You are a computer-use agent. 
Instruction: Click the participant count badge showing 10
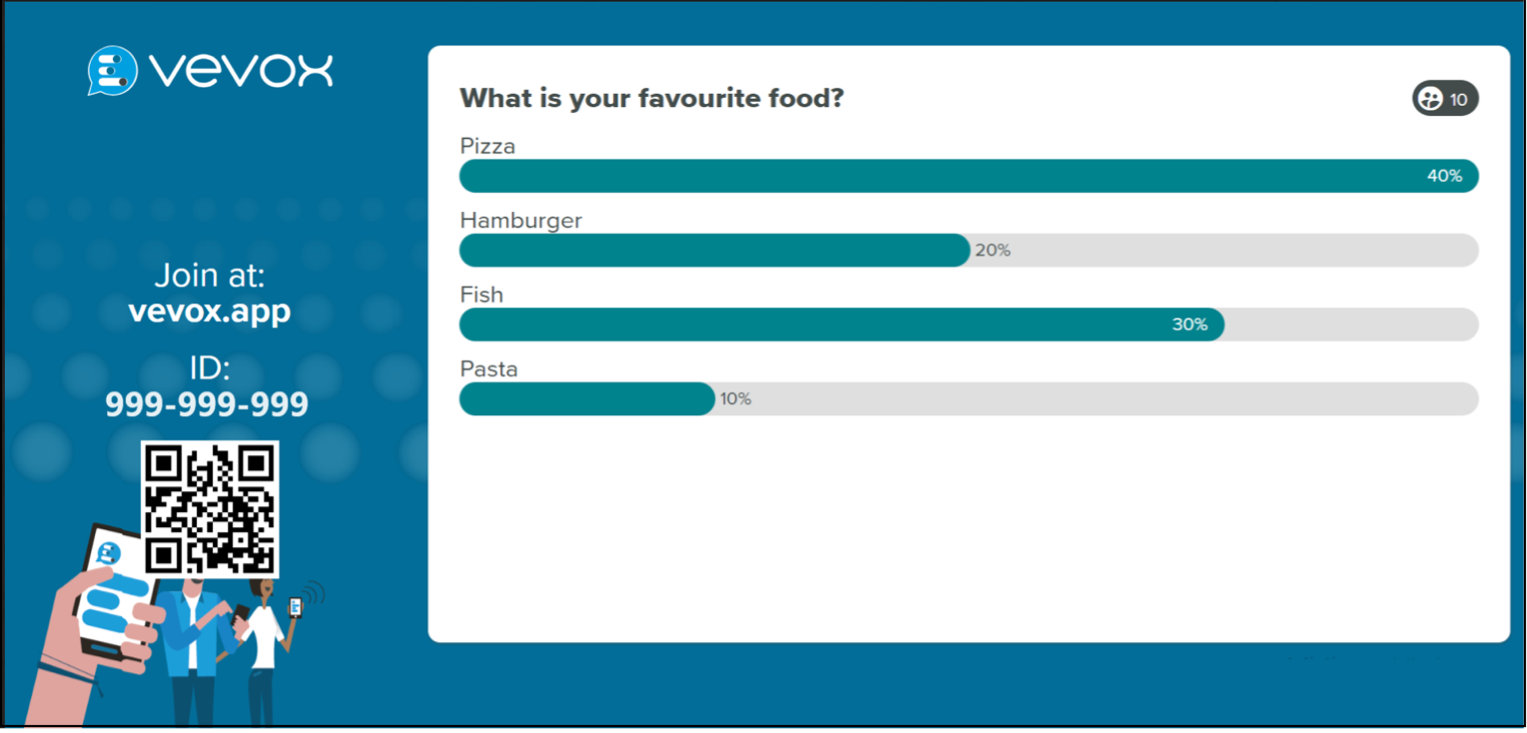click(x=1445, y=99)
